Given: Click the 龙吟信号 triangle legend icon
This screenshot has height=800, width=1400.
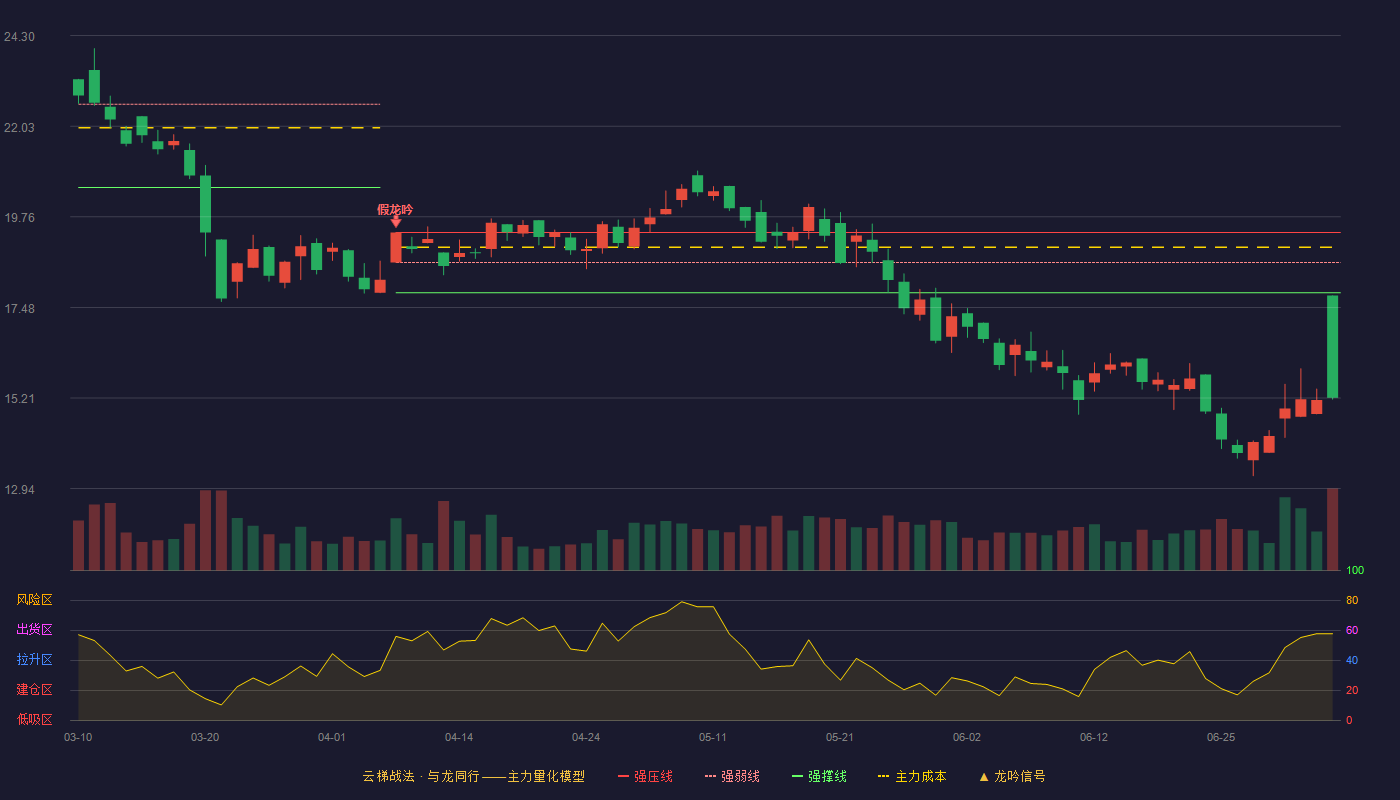Looking at the screenshot, I should point(984,776).
